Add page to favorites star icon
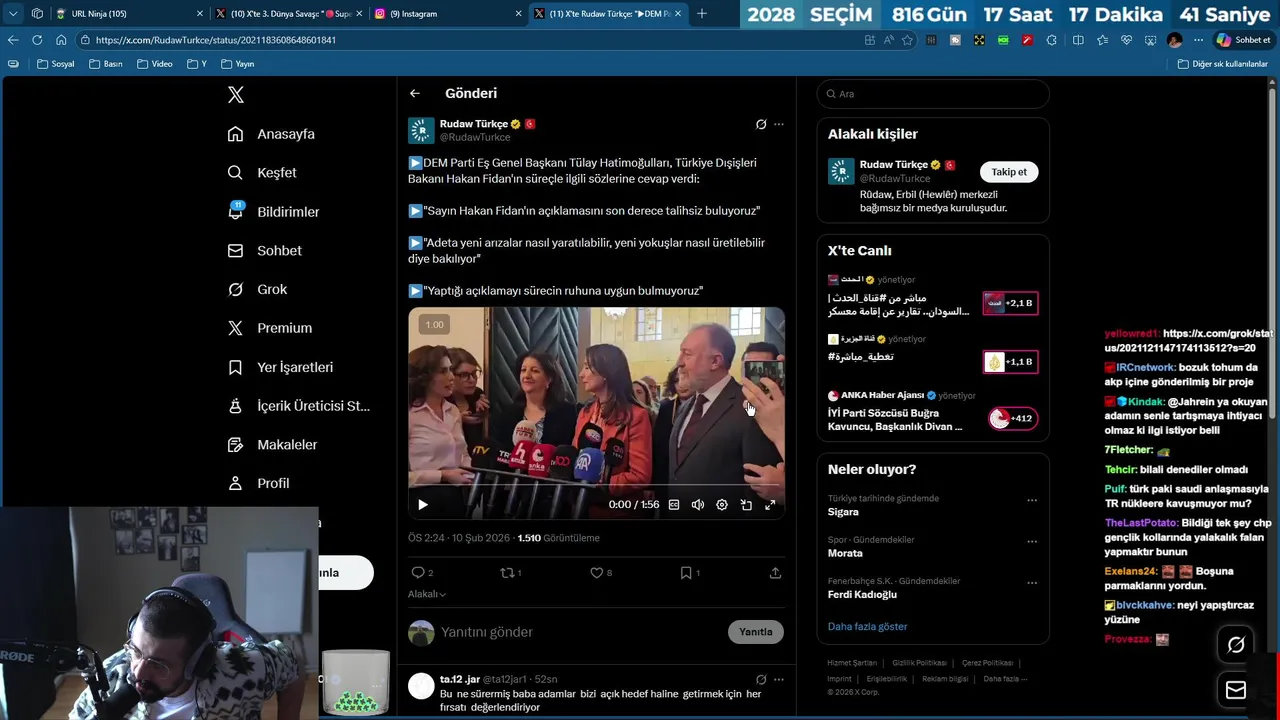 click(907, 40)
